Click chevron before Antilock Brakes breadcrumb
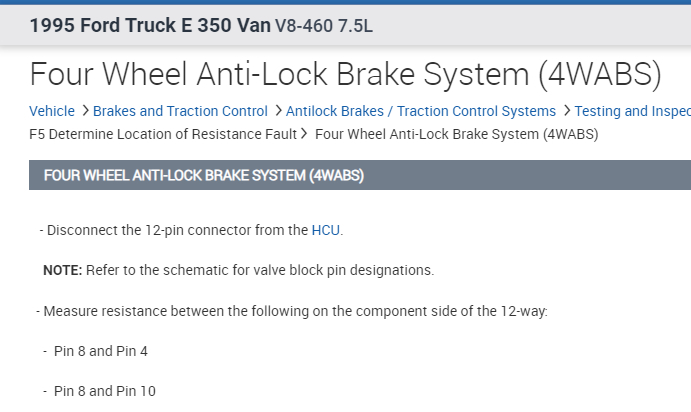Screen dimensions: 691x412 click(x=277, y=111)
